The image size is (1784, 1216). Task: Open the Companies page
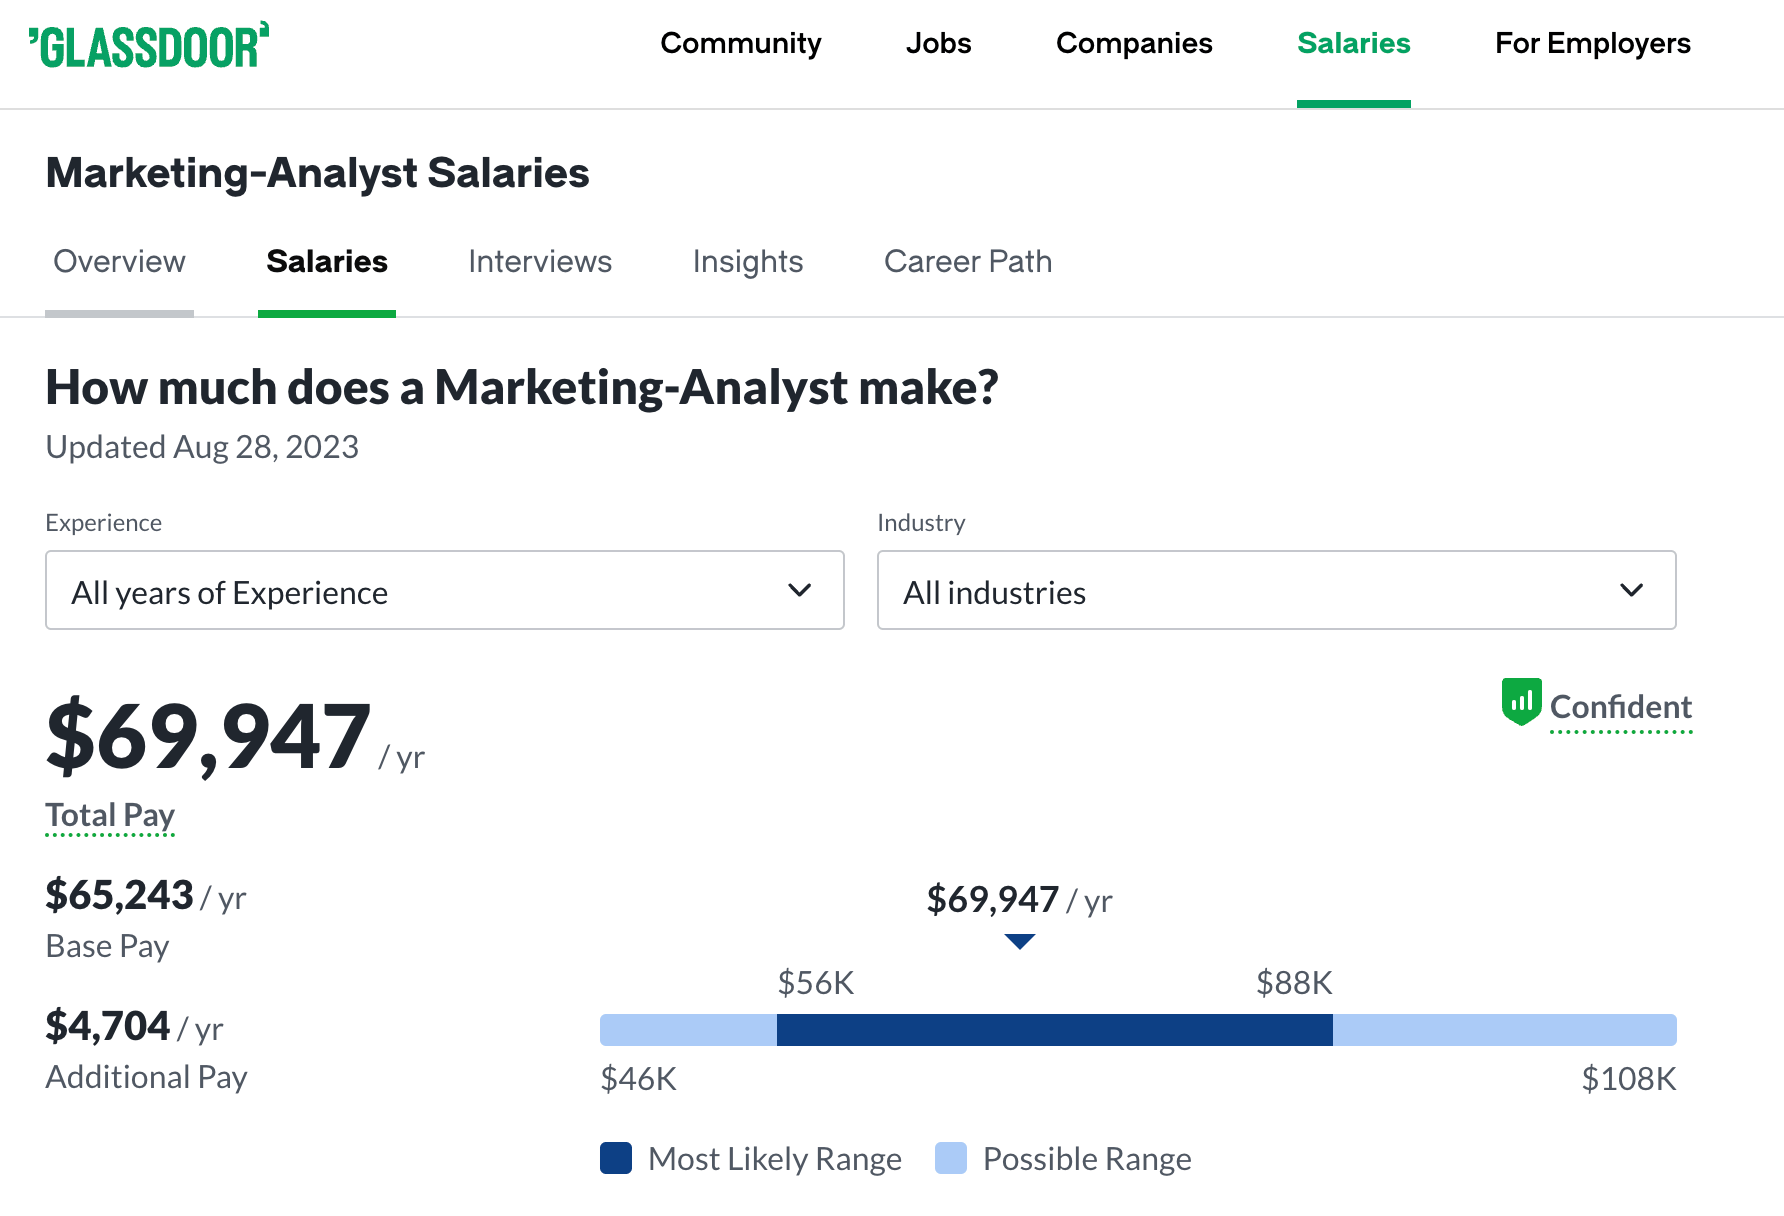coord(1134,43)
